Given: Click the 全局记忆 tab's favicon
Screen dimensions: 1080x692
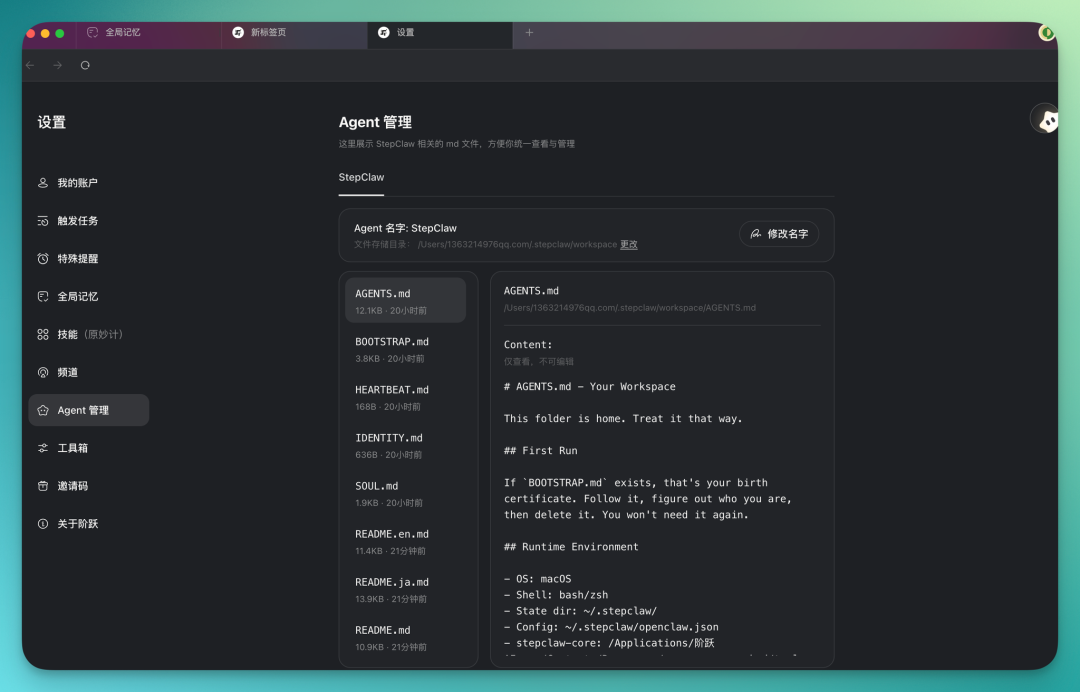Looking at the screenshot, I should pos(92,32).
